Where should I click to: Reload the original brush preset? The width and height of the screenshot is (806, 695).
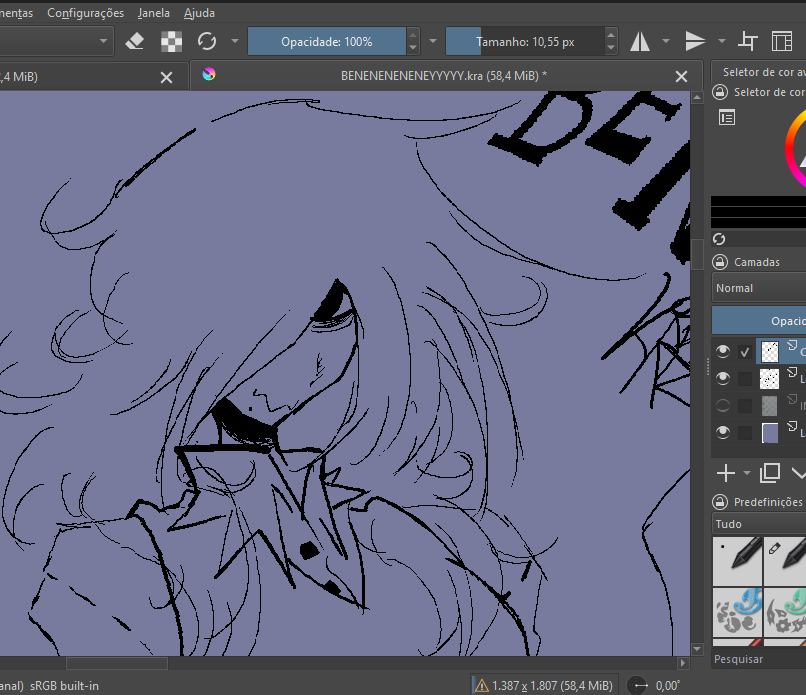pyautogui.click(x=207, y=41)
